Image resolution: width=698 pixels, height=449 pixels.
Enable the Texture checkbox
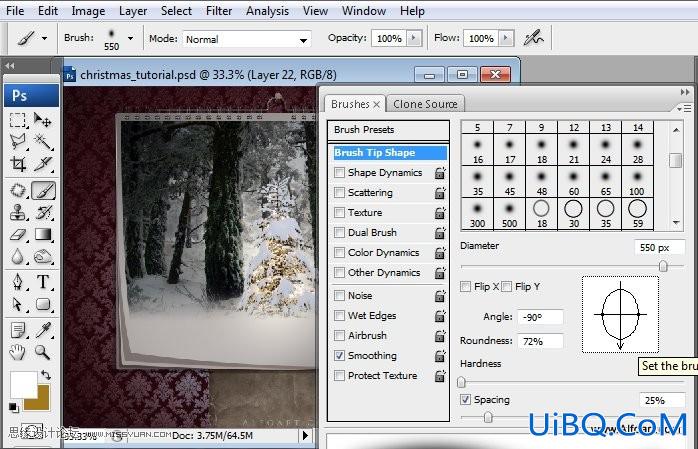339,212
